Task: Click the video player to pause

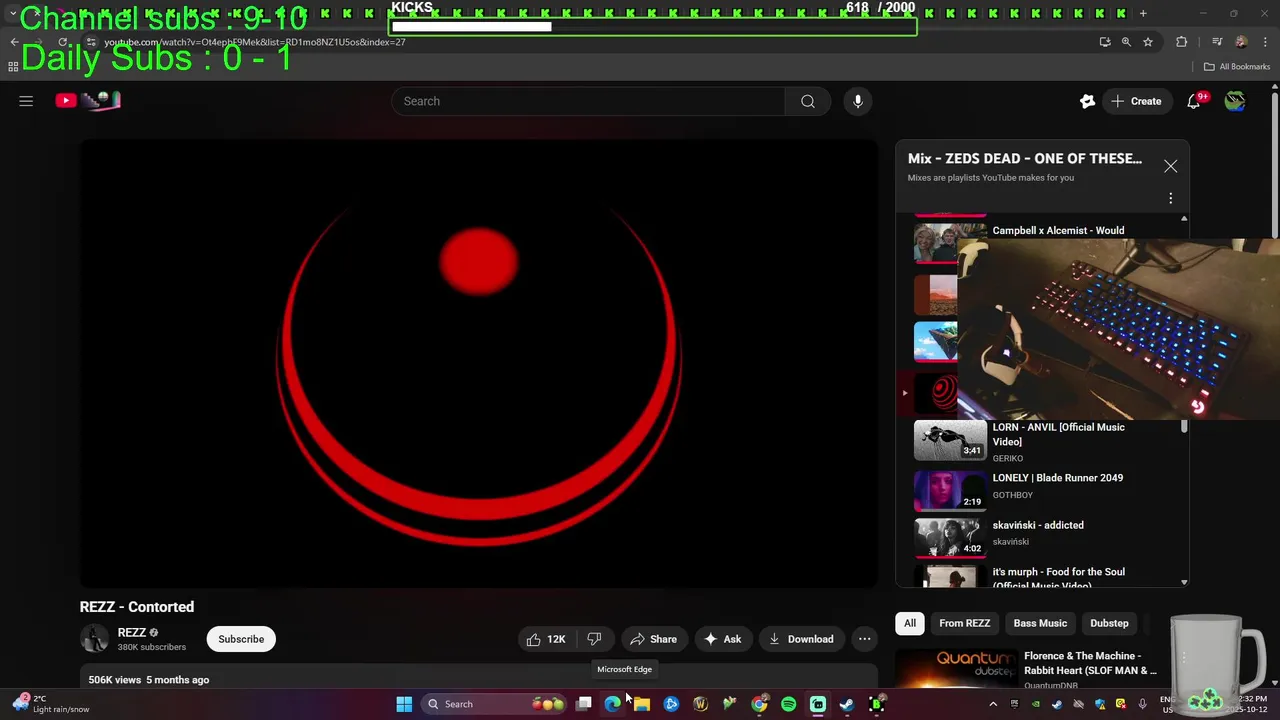Action: pyautogui.click(x=479, y=363)
